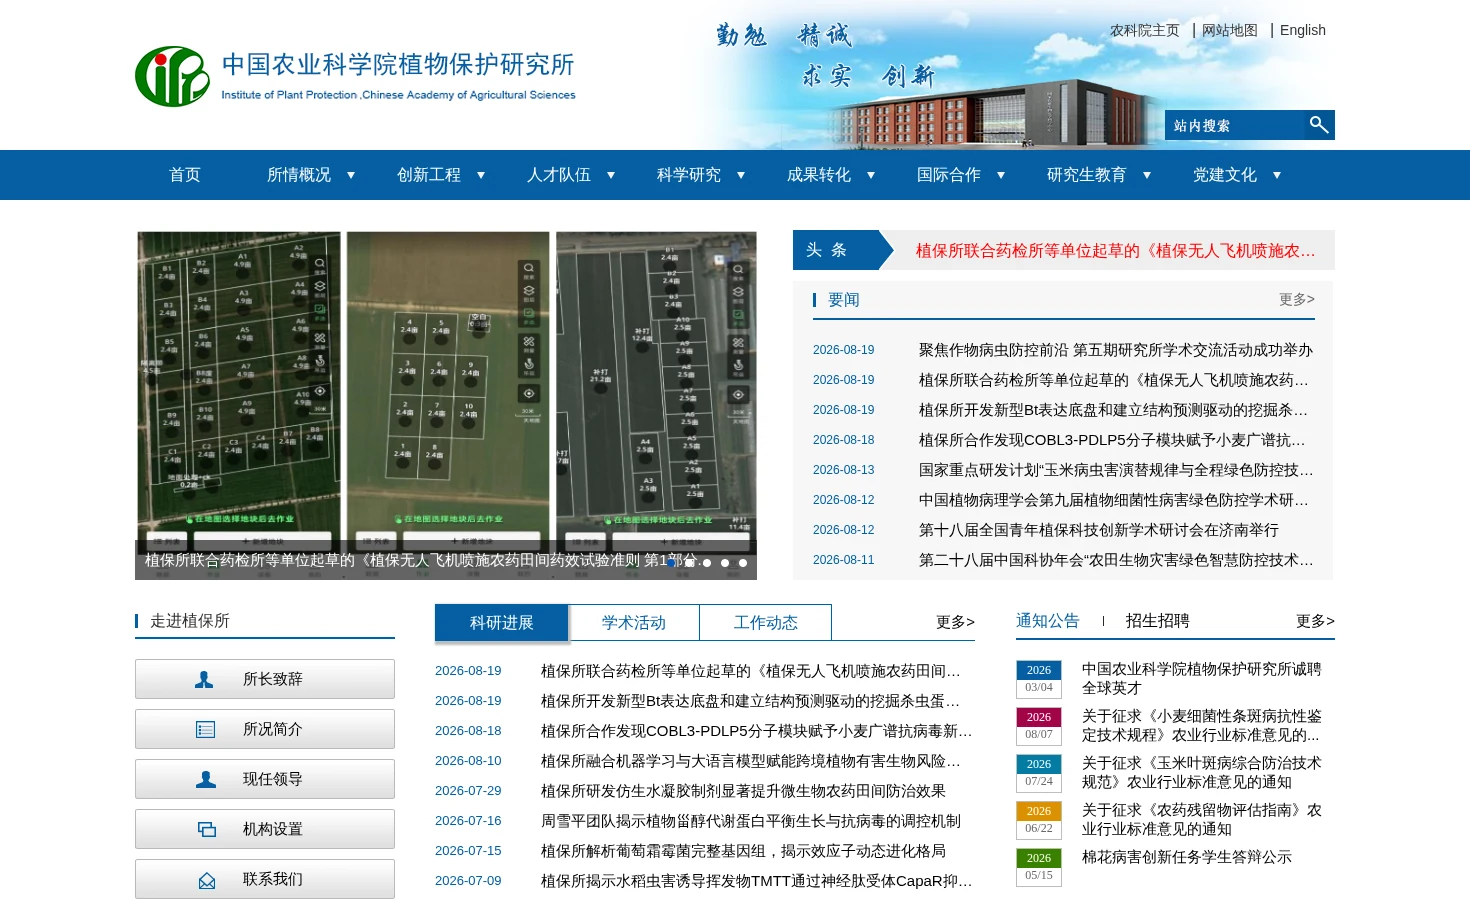Open the 农科院主页 link

click(x=1145, y=30)
